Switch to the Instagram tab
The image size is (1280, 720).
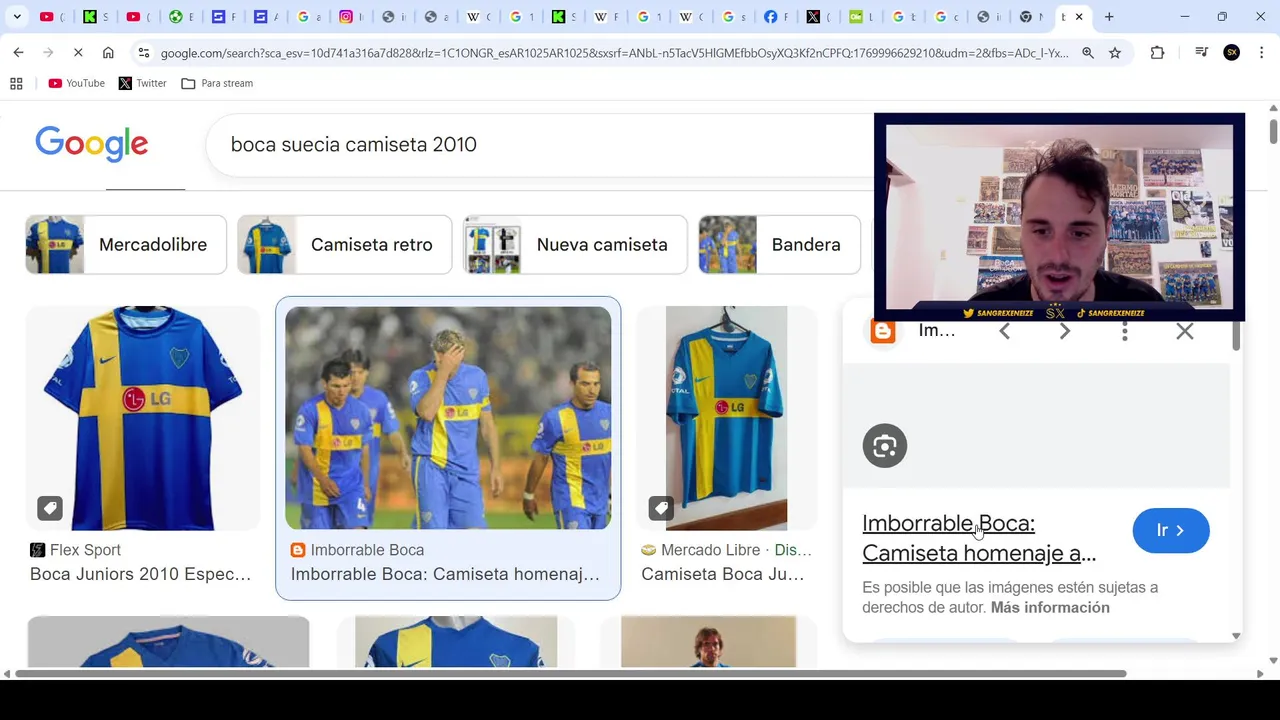tap(352, 17)
